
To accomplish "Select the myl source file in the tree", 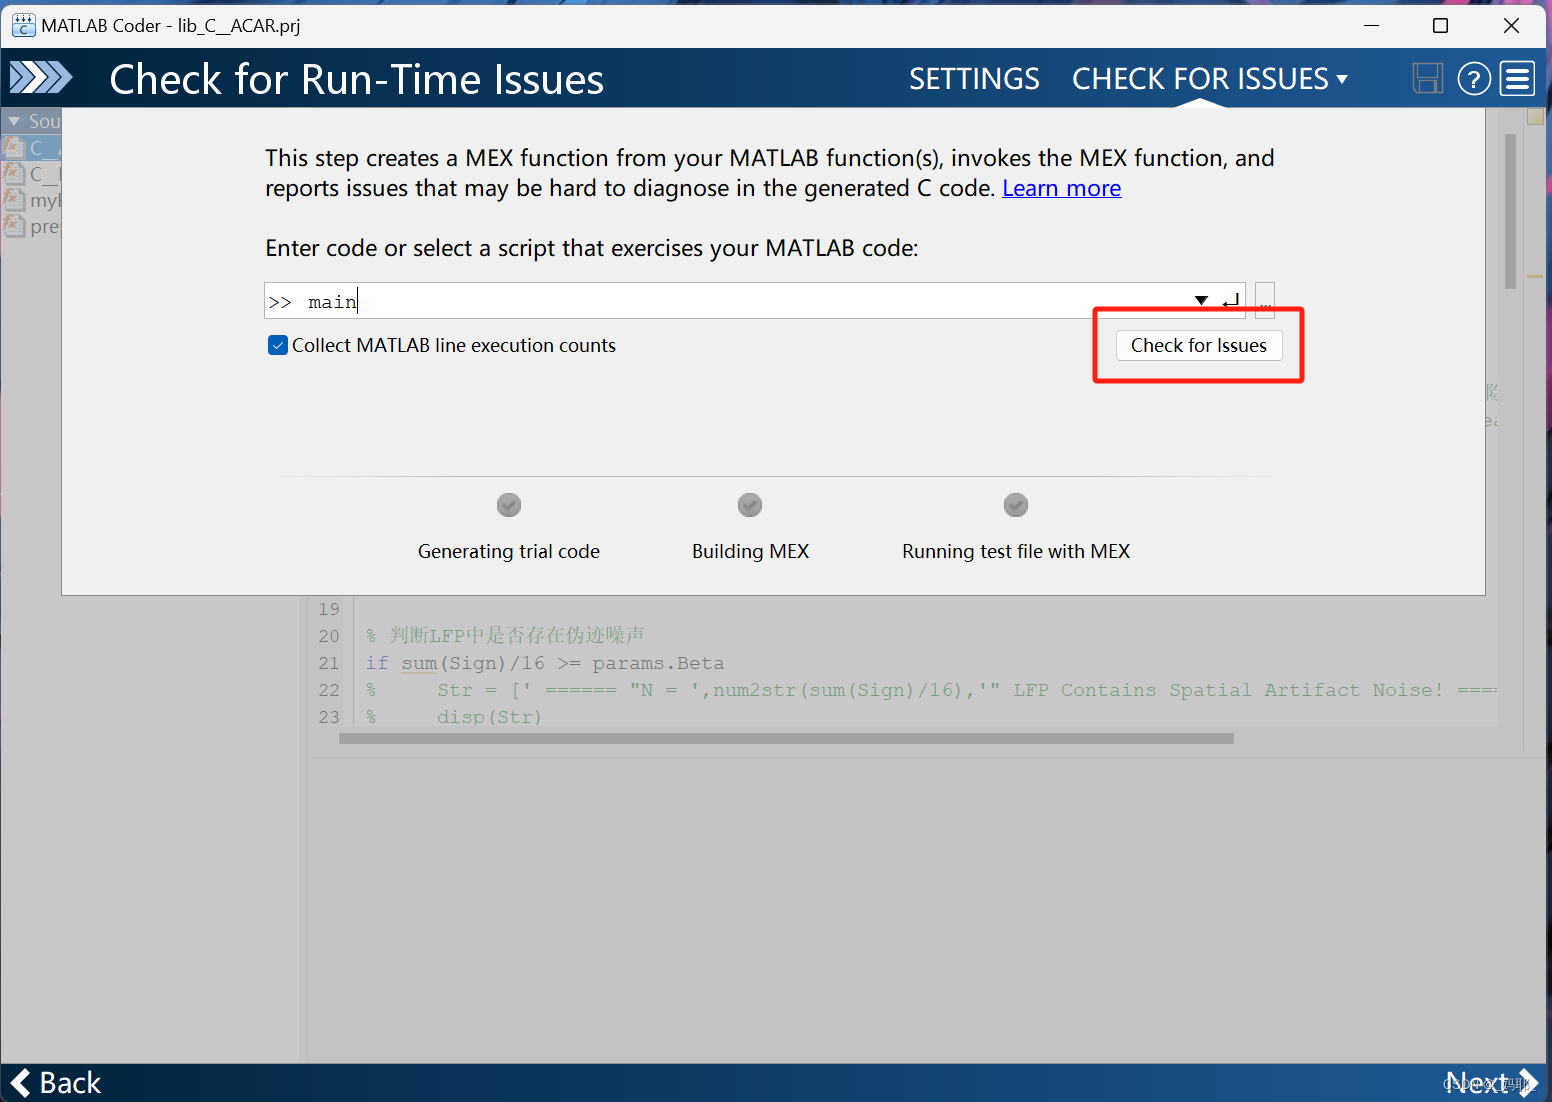I will point(32,200).
